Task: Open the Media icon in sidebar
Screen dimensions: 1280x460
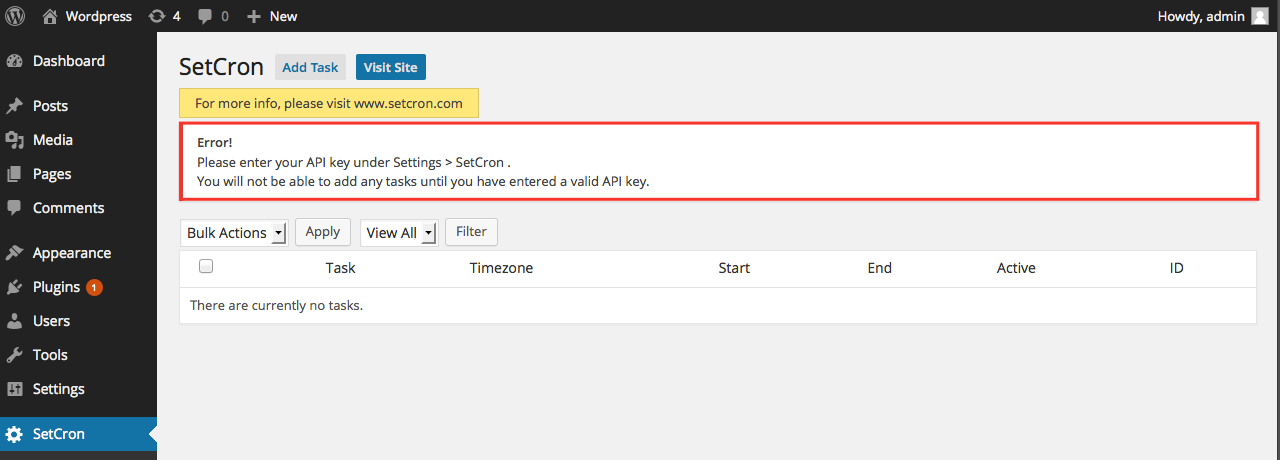Action: click(x=14, y=140)
